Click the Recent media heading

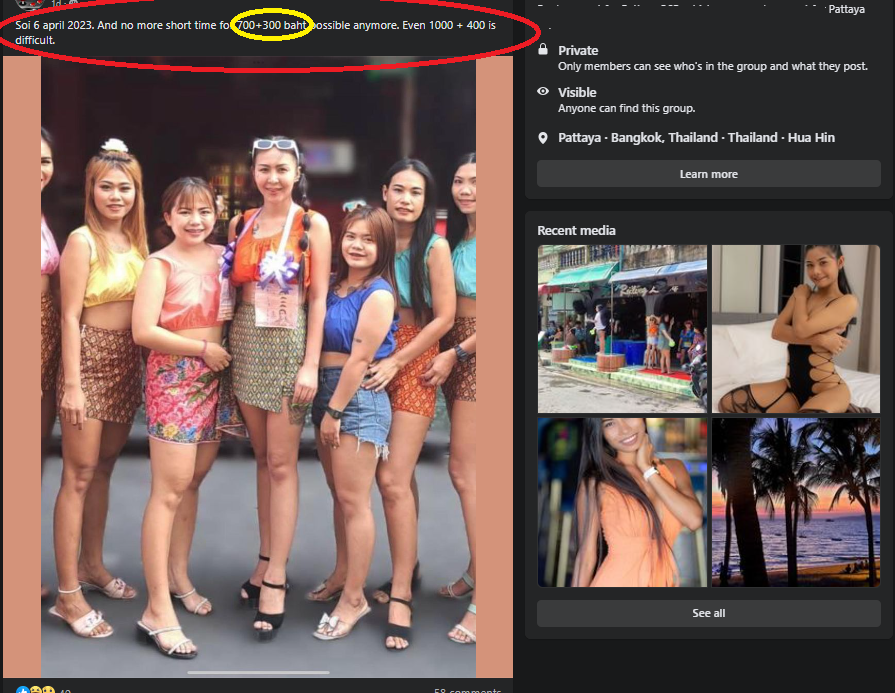tap(576, 231)
